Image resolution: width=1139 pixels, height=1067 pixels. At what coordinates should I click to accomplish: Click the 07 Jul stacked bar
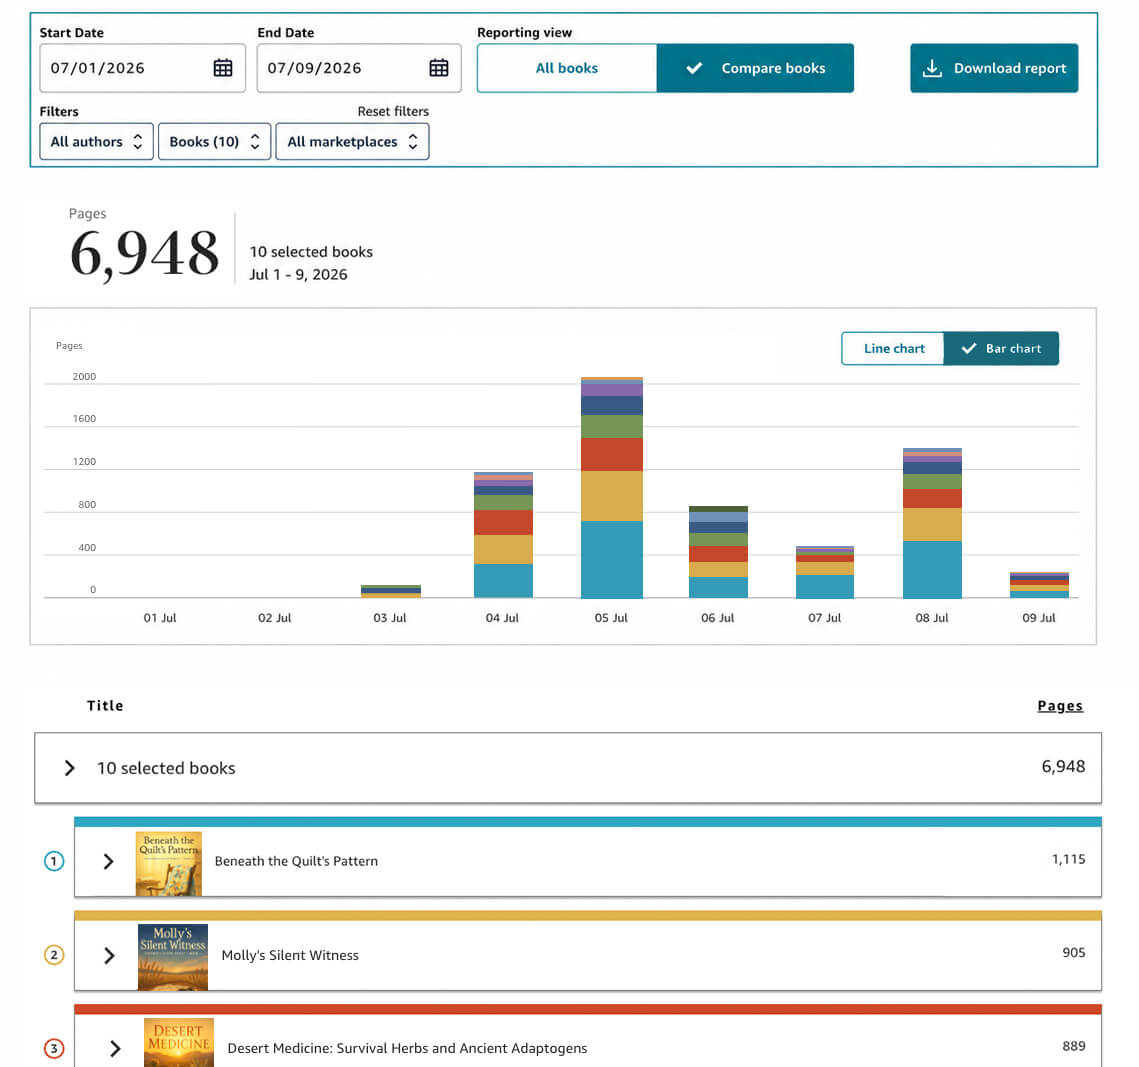pos(824,572)
